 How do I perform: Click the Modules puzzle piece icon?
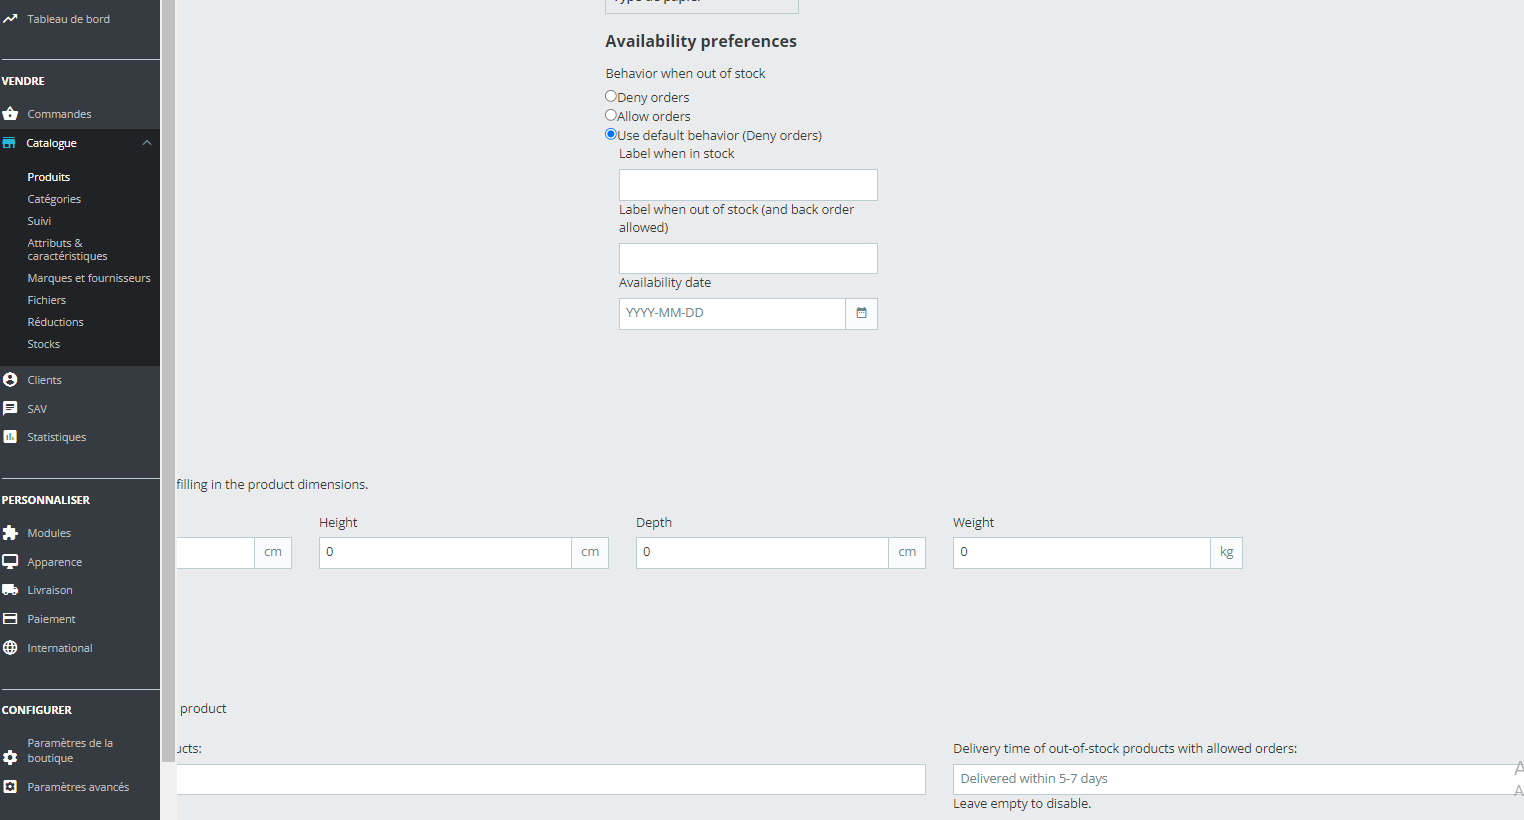[x=10, y=533]
